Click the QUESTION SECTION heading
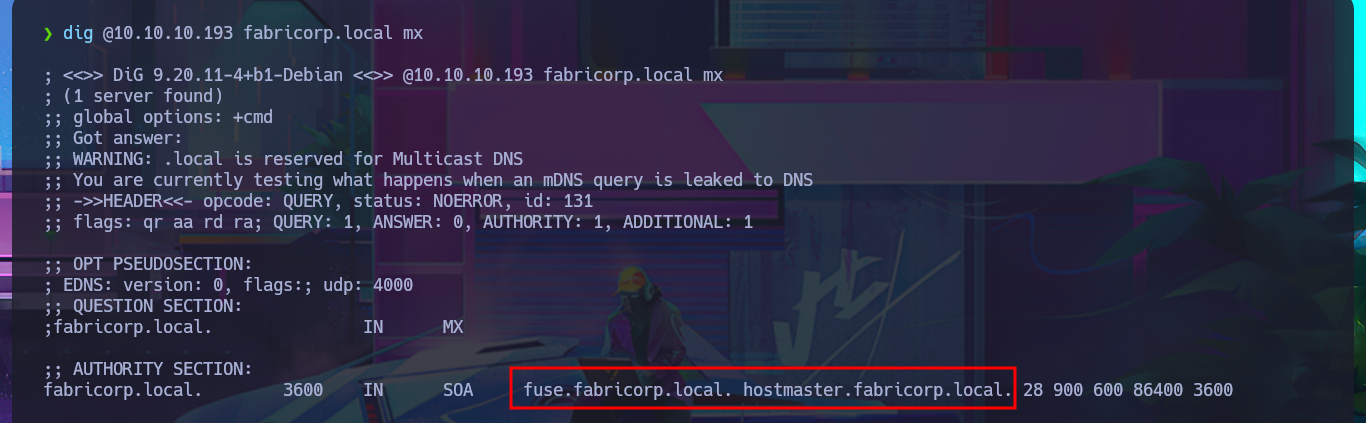 click(x=143, y=306)
